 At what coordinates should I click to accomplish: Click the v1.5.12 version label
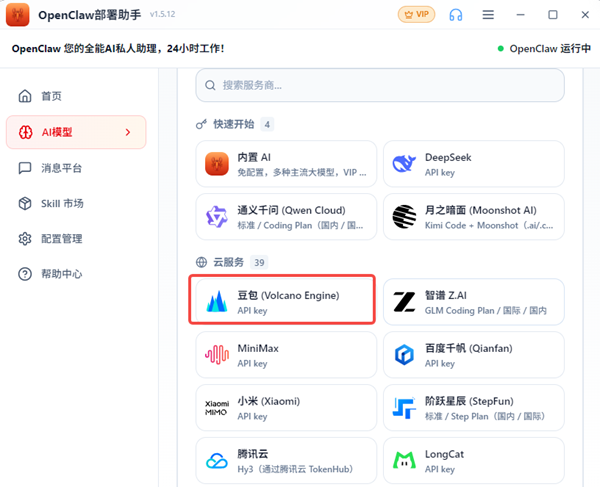point(162,14)
